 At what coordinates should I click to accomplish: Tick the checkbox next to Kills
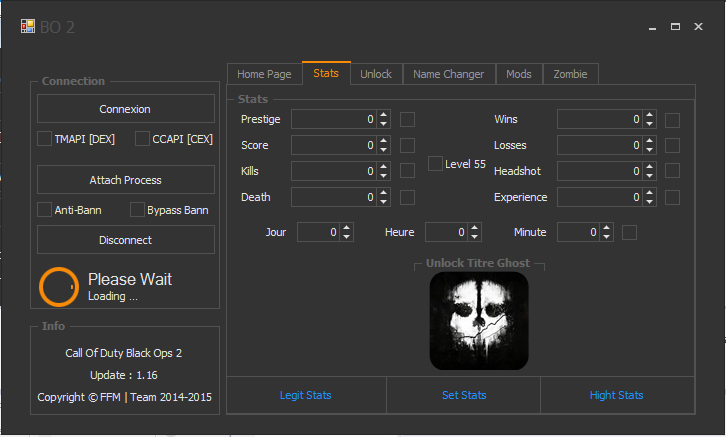click(407, 171)
